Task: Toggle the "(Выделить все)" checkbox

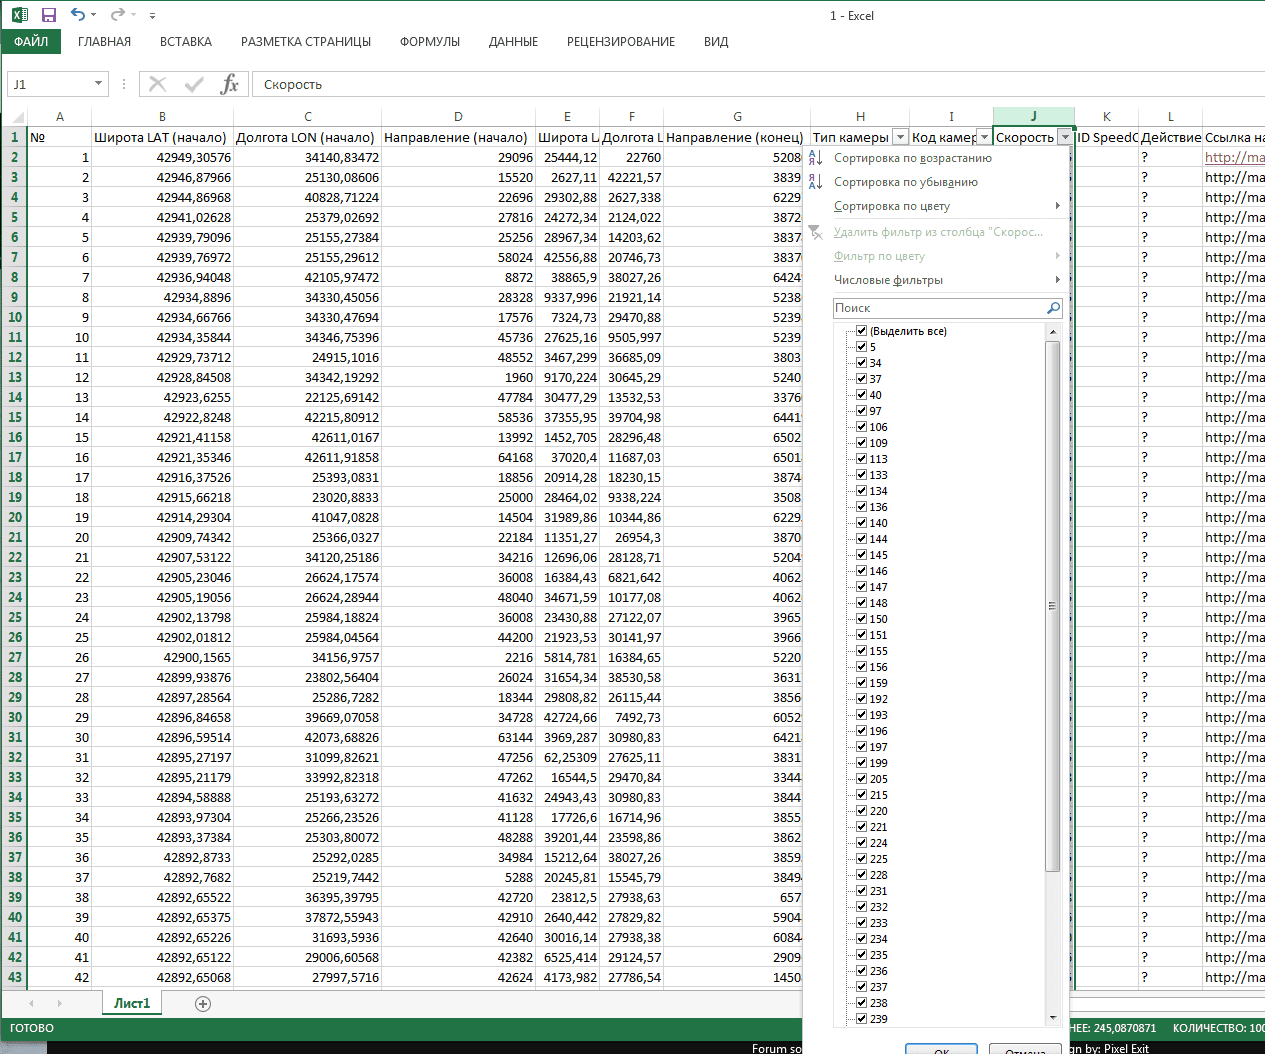Action: coord(861,331)
